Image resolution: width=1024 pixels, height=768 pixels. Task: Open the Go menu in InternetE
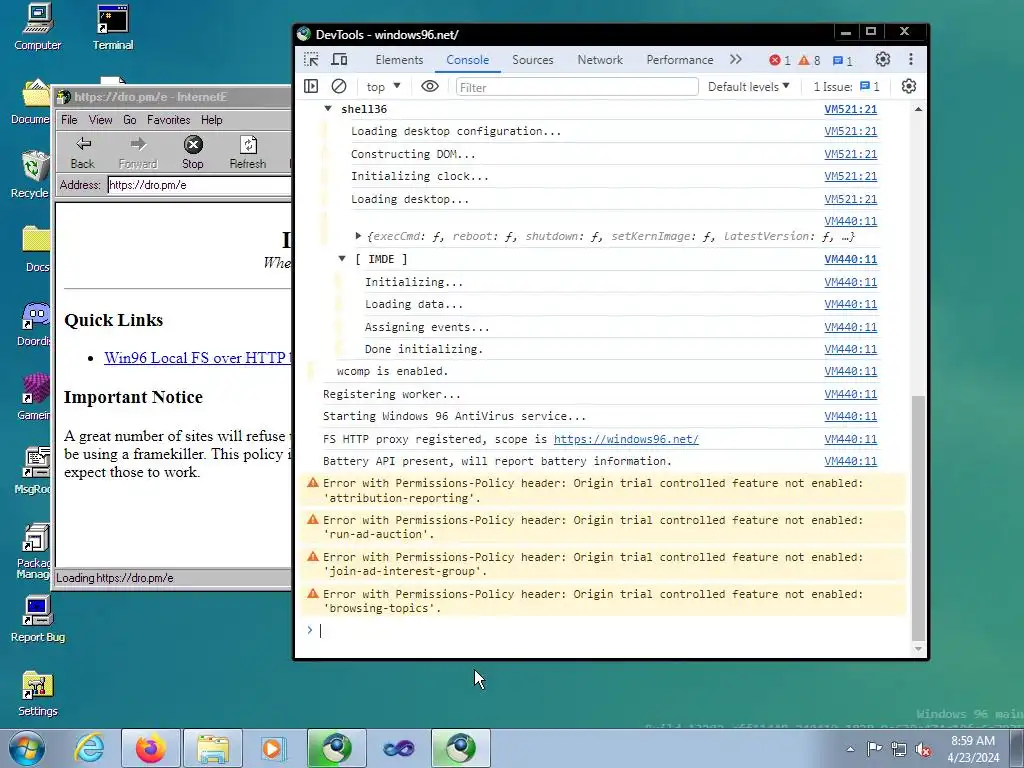coord(130,120)
